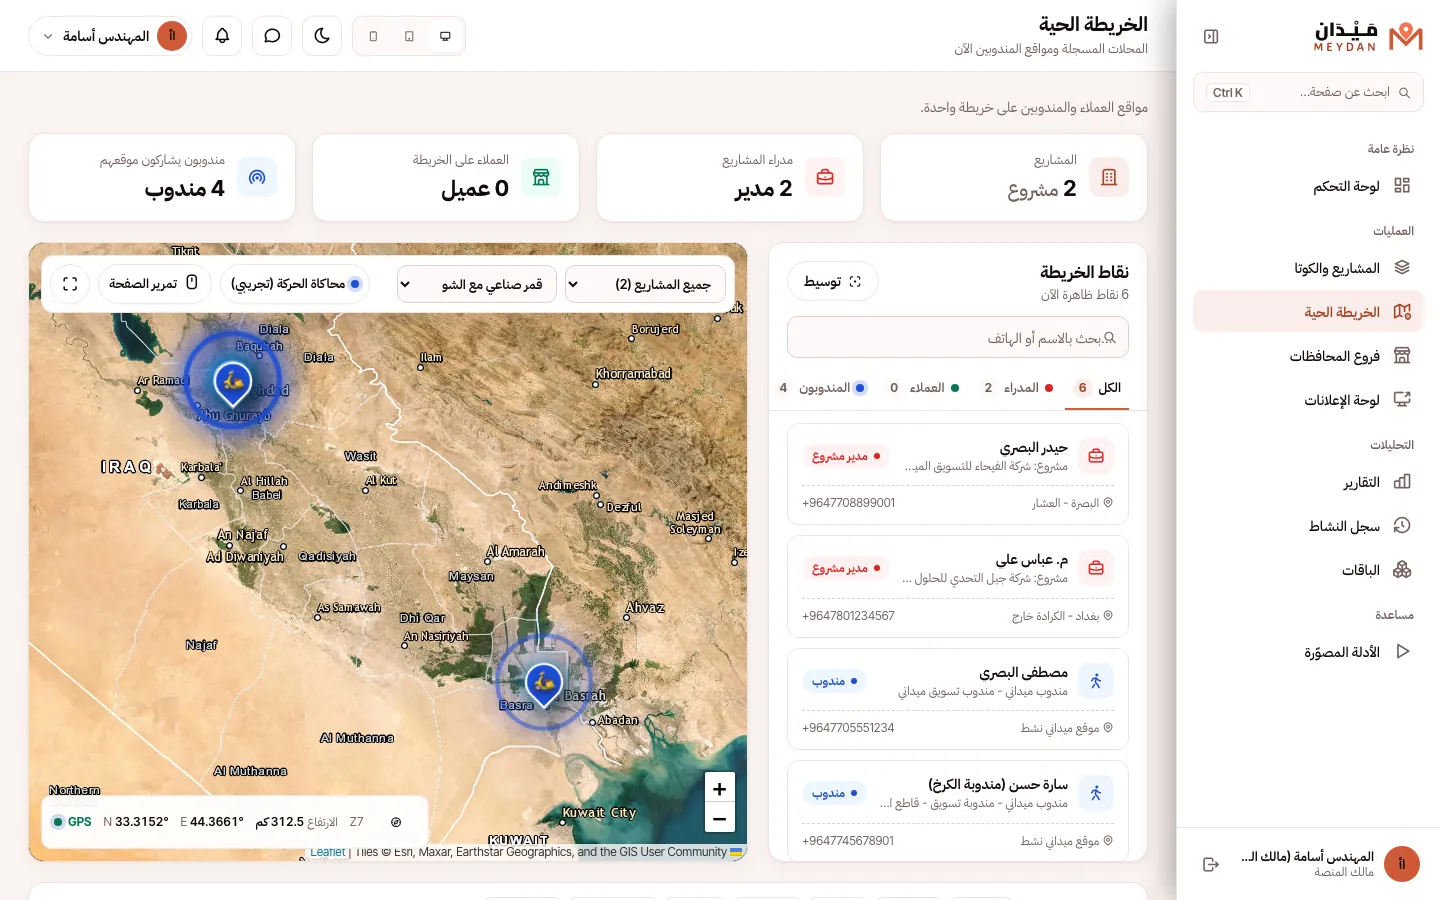Open حيدر البصري manager card

pos(958,474)
